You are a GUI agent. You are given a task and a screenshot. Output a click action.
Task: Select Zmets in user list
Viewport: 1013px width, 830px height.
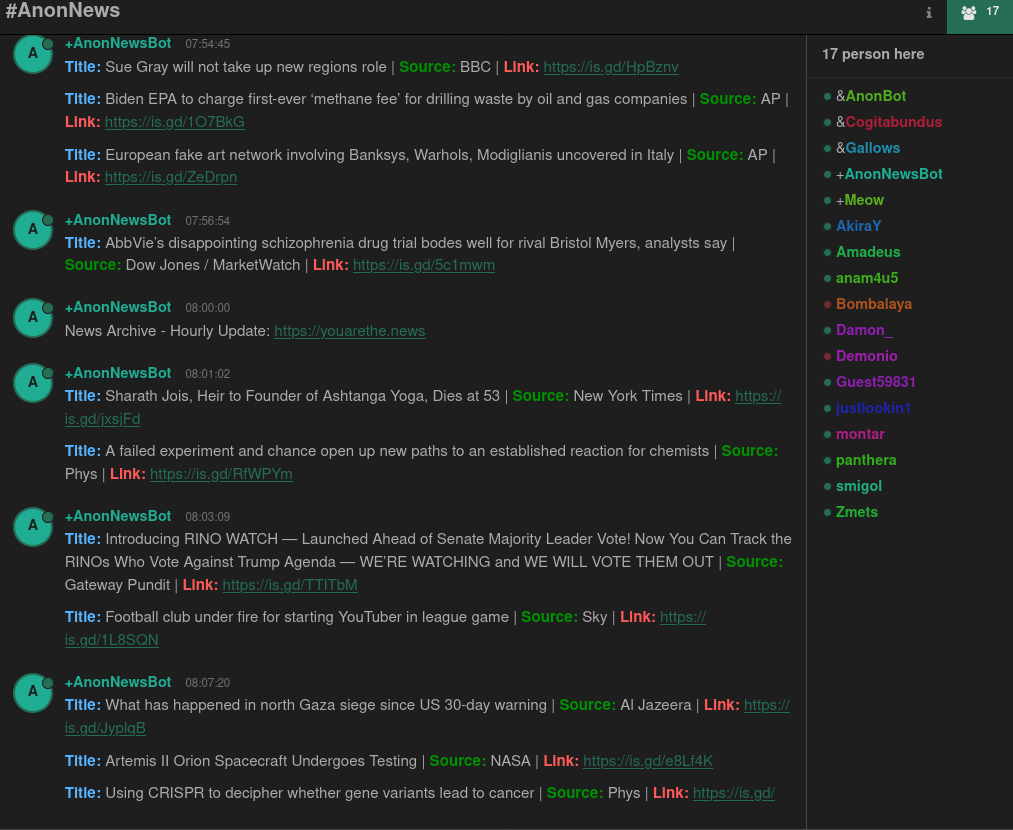coord(857,512)
